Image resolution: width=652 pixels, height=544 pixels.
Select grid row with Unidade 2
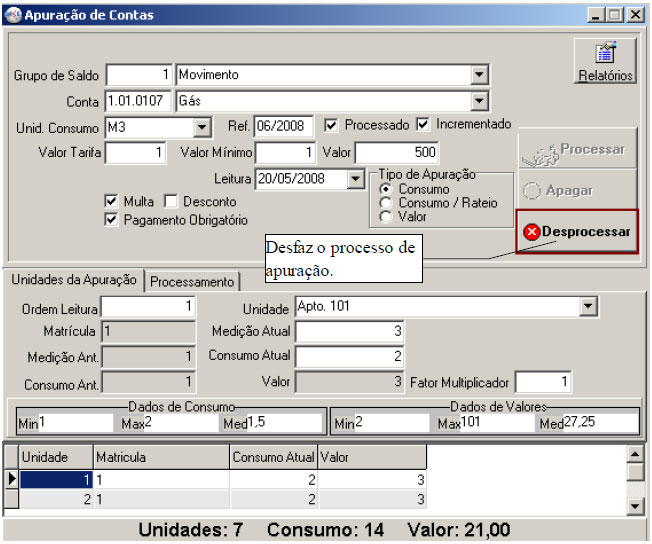click(x=223, y=499)
